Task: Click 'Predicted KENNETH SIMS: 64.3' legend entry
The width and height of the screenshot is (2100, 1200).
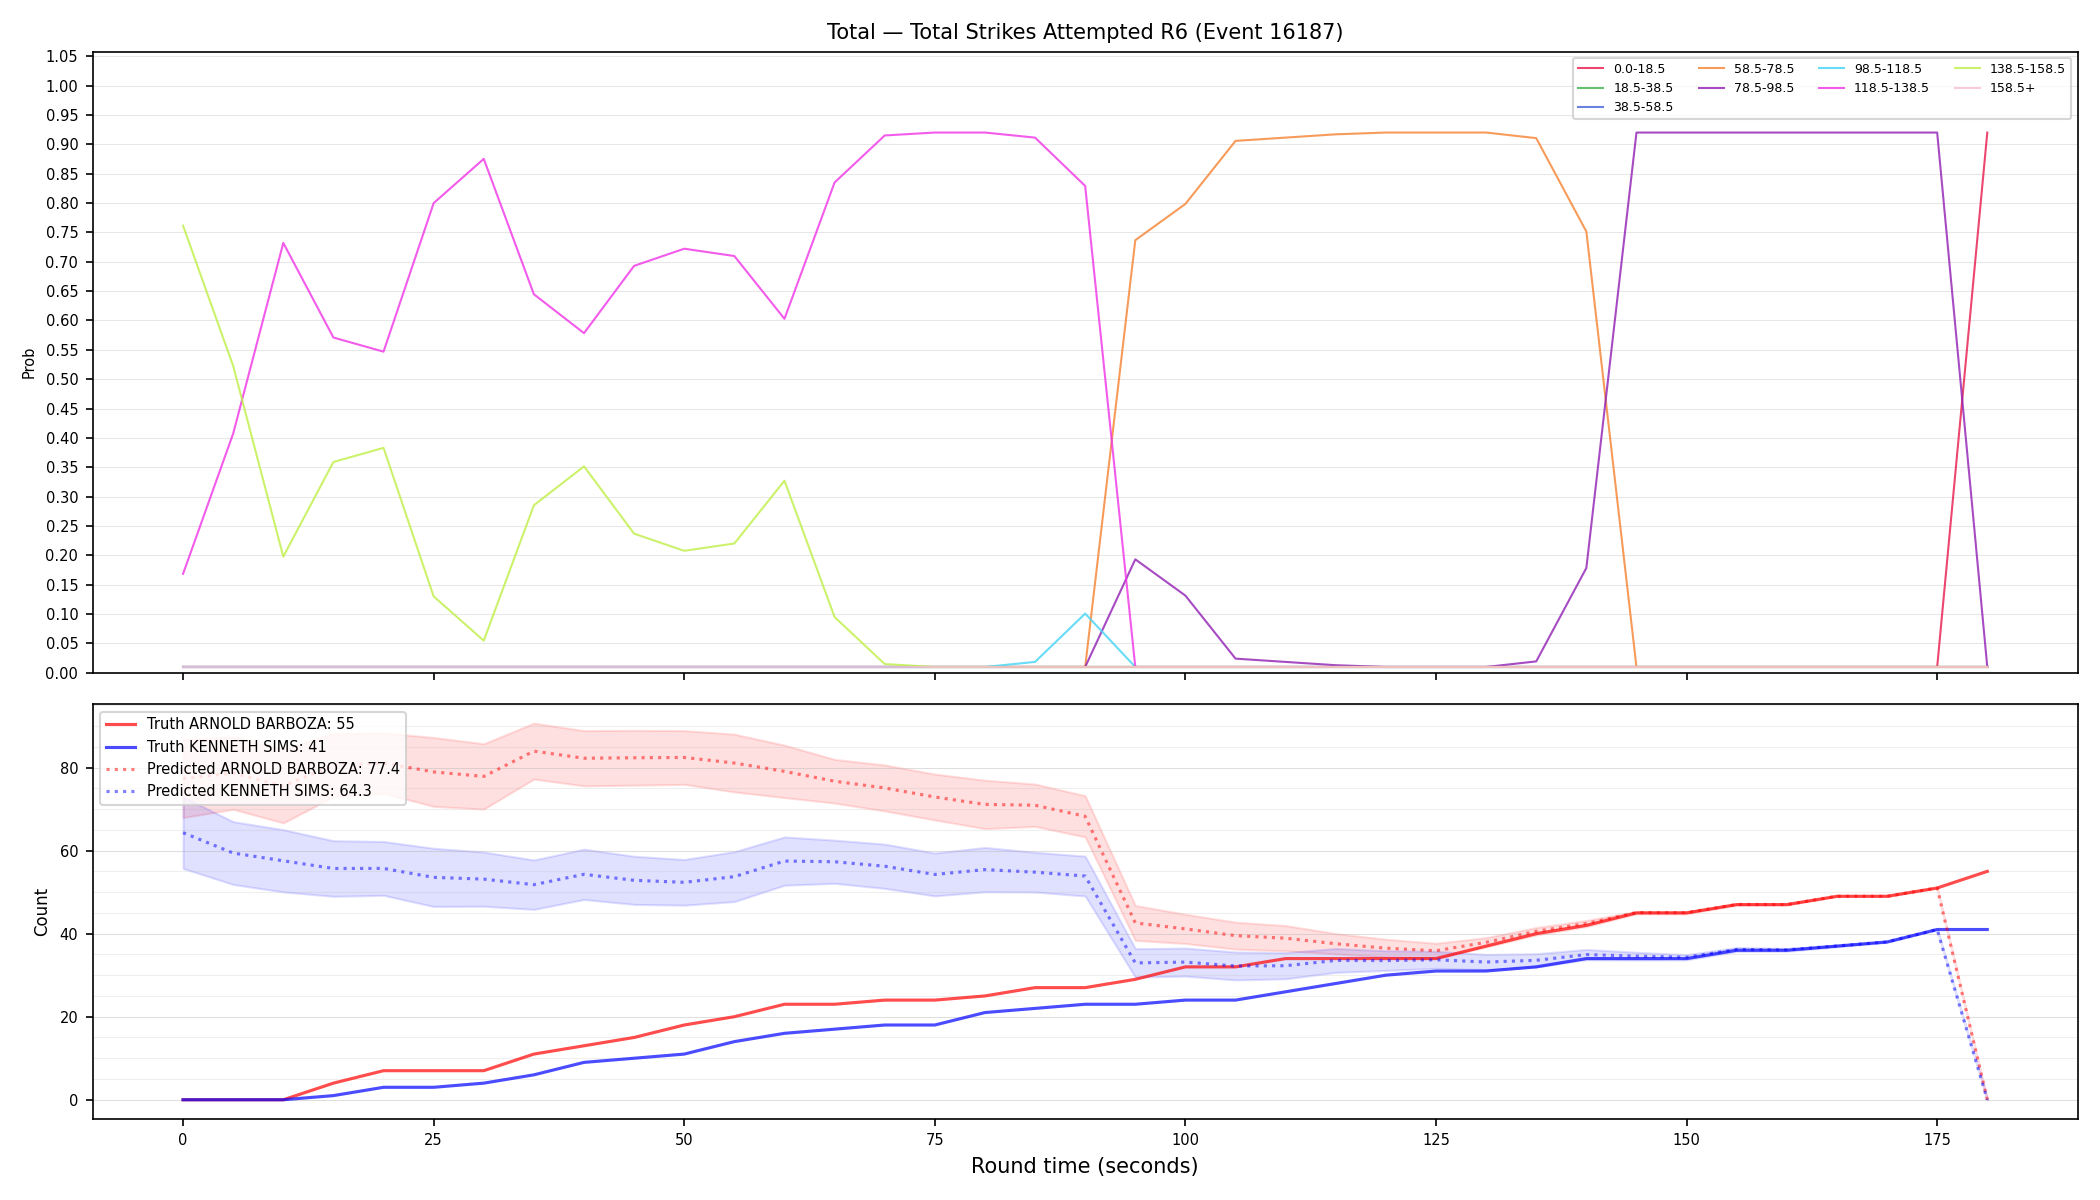Action: (238, 791)
